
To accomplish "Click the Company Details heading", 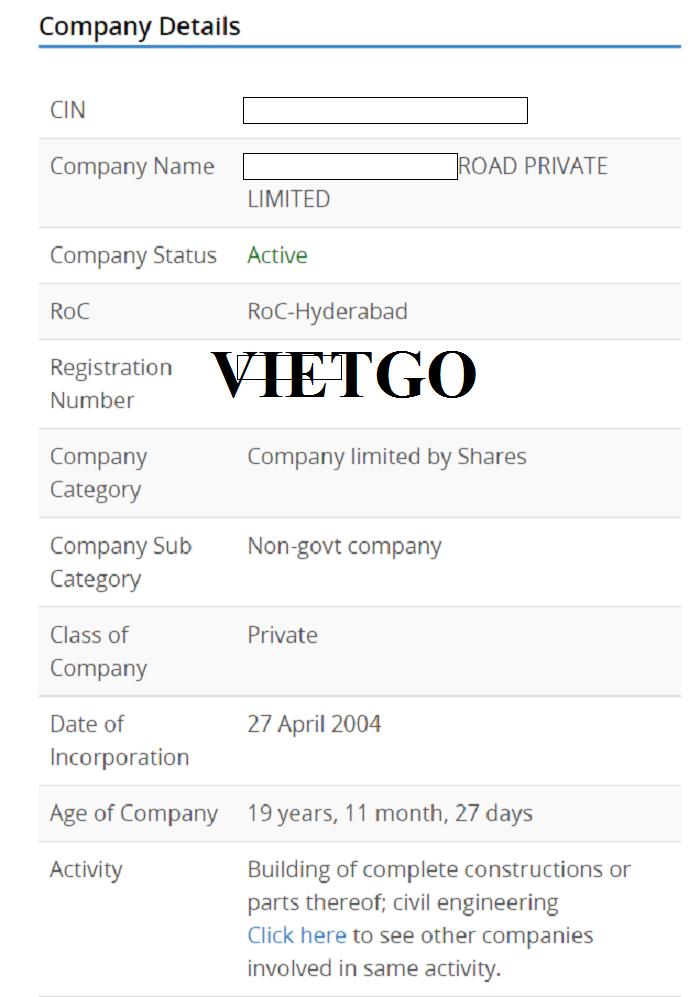I will (140, 26).
